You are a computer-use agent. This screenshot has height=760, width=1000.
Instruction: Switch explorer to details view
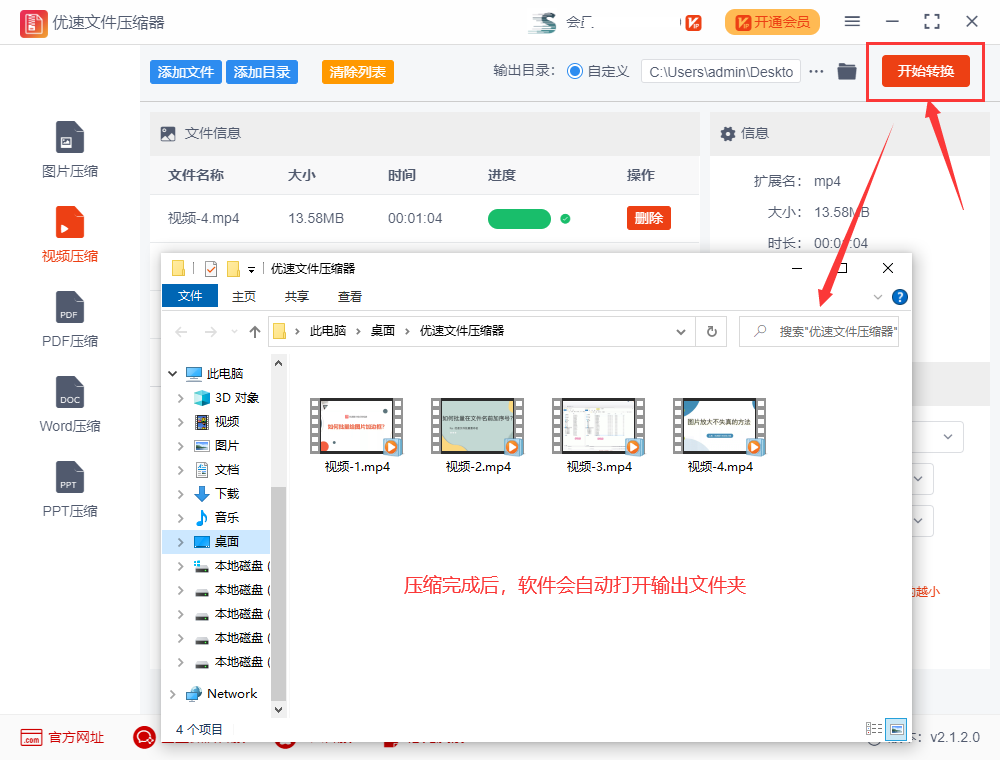(x=872, y=729)
